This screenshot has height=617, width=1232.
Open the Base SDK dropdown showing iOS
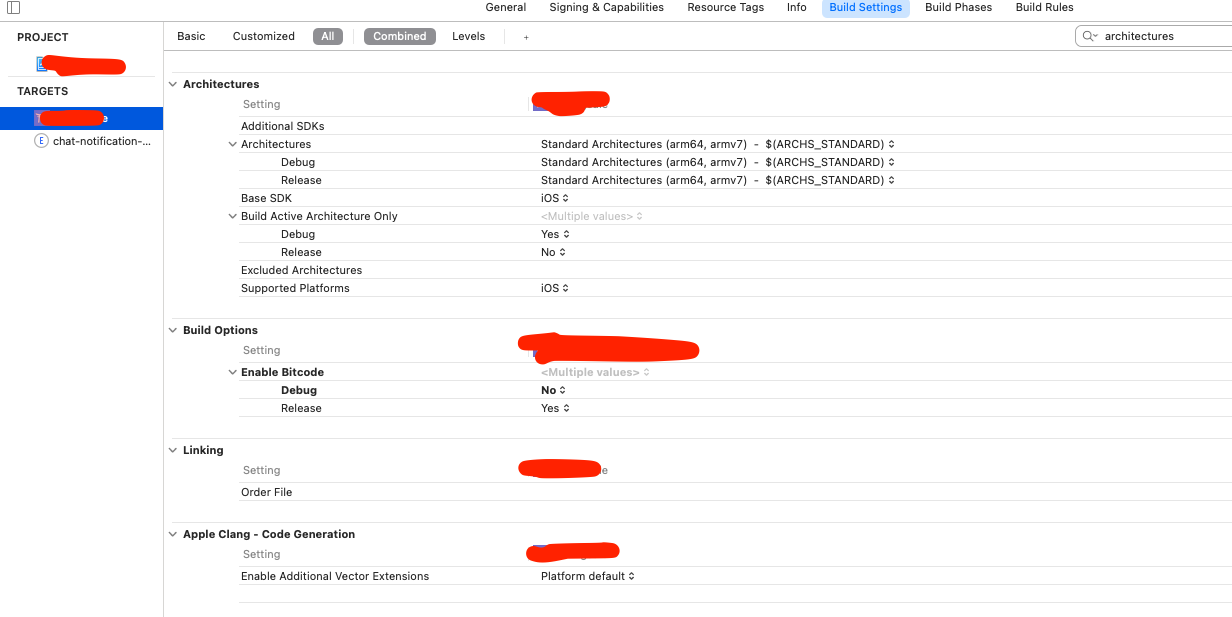[555, 198]
